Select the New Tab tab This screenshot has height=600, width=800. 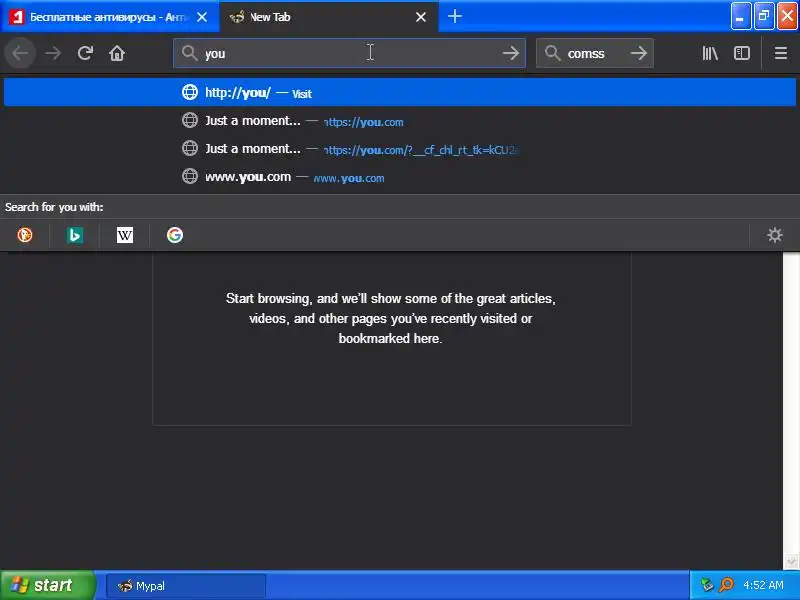click(329, 17)
